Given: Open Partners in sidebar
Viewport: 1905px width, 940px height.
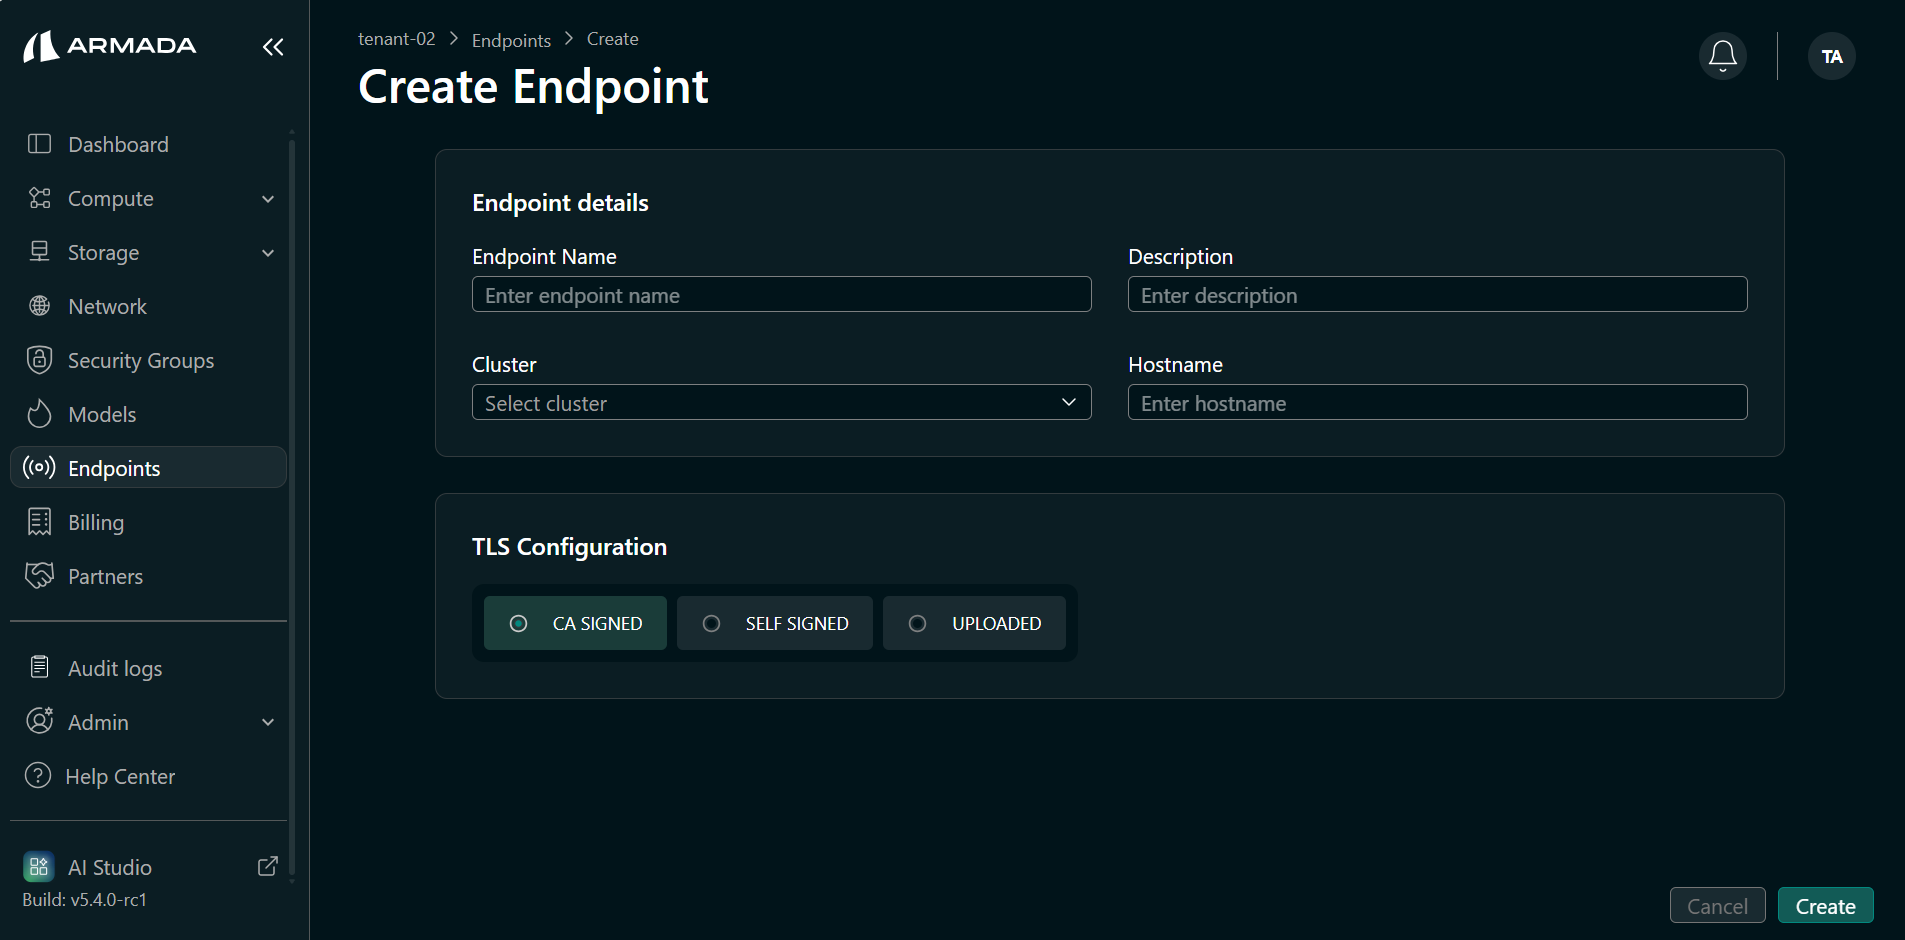Looking at the screenshot, I should [x=148, y=576].
